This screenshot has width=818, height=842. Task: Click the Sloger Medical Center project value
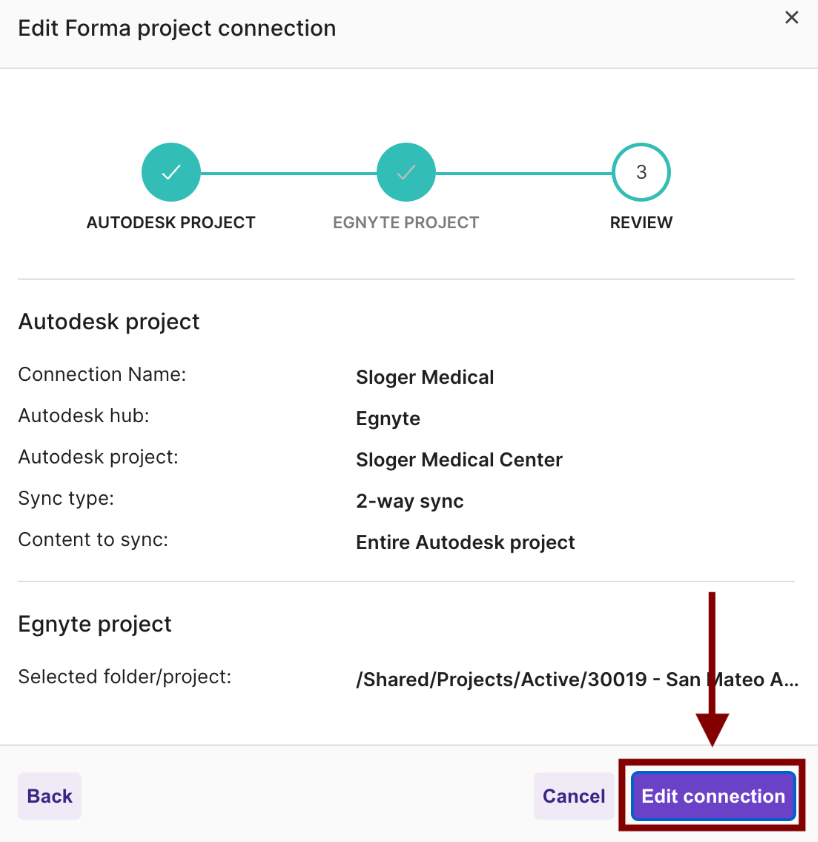click(x=459, y=460)
